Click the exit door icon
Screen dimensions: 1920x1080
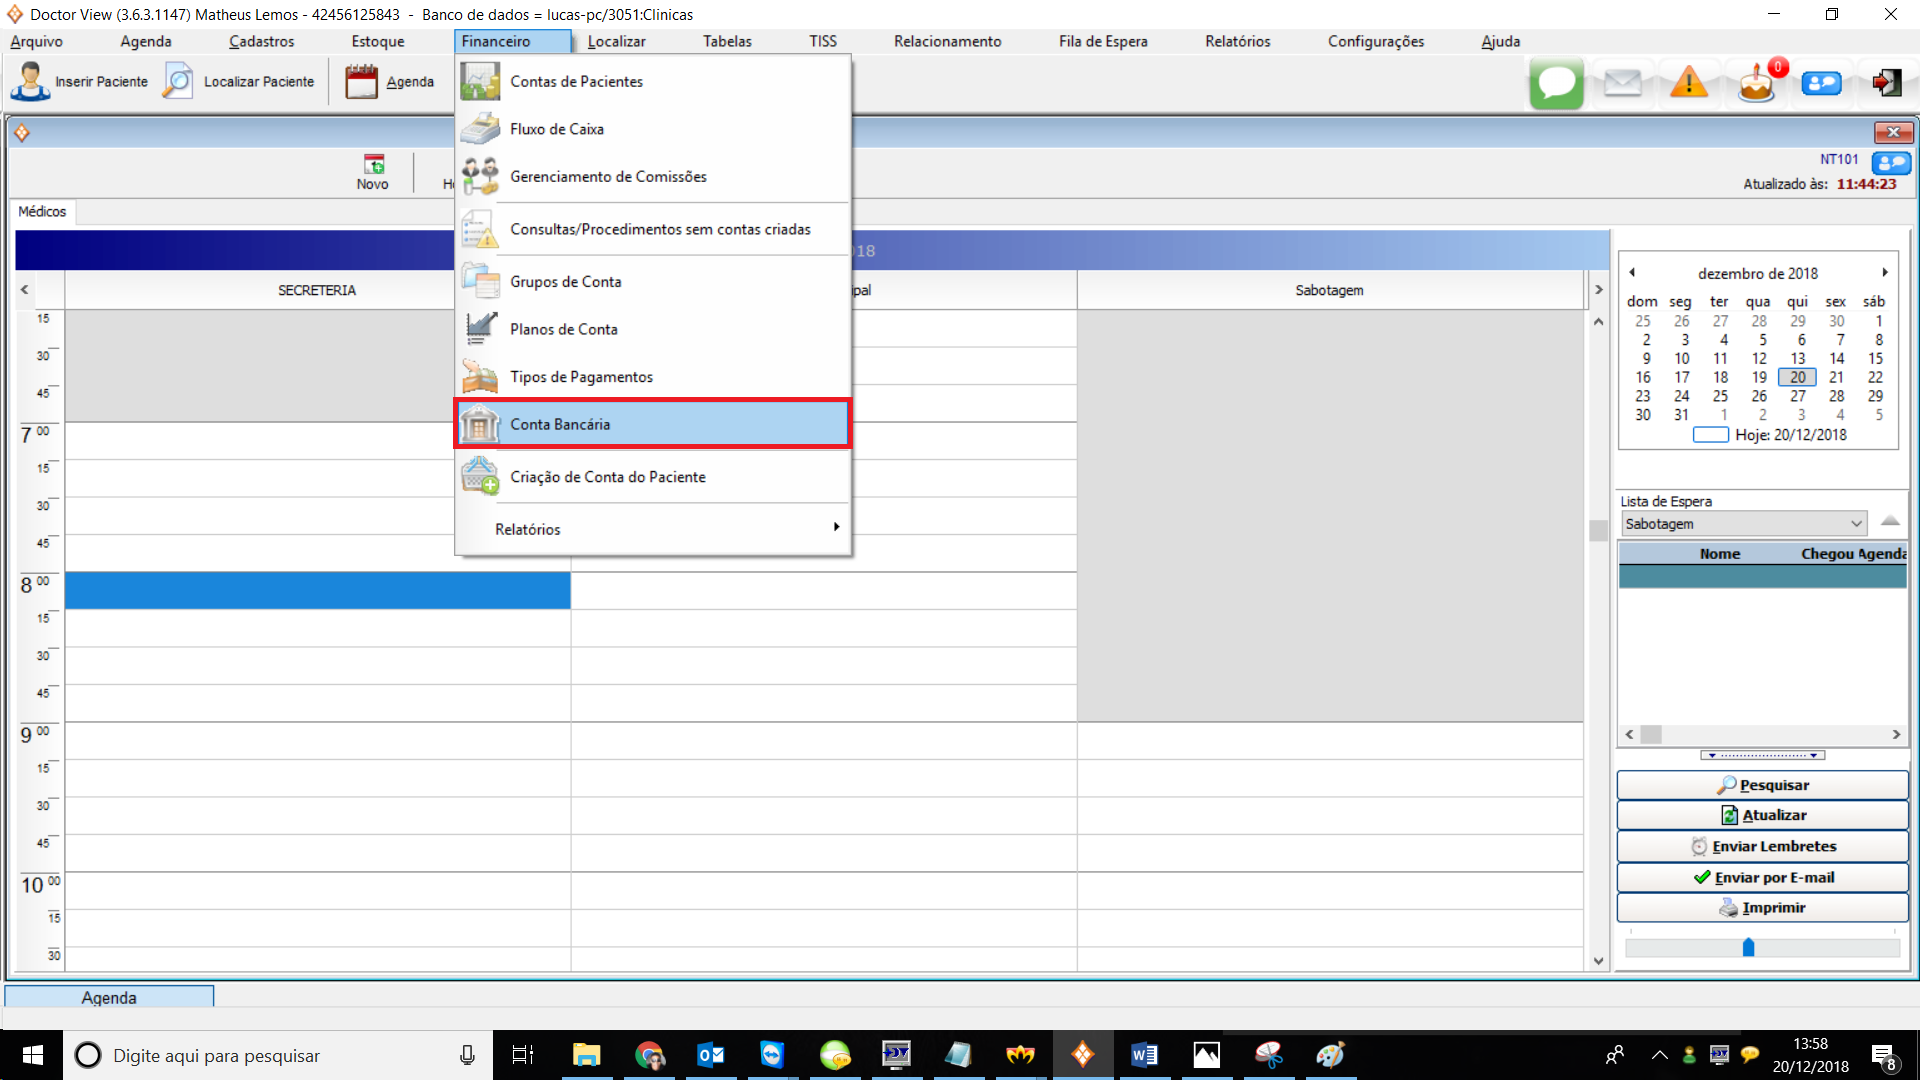click(x=1887, y=83)
